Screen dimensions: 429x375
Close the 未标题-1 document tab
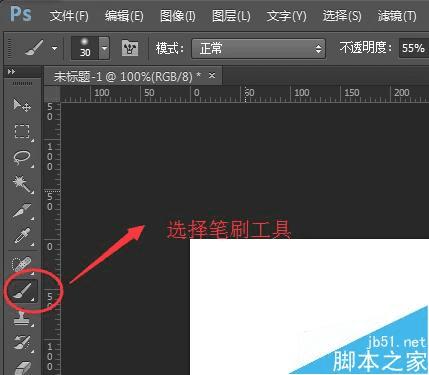pyautogui.click(x=212, y=76)
